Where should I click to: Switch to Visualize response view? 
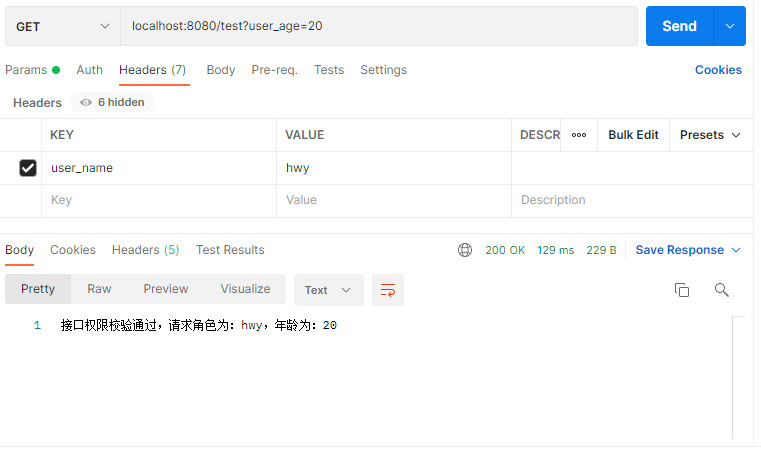pyautogui.click(x=245, y=289)
